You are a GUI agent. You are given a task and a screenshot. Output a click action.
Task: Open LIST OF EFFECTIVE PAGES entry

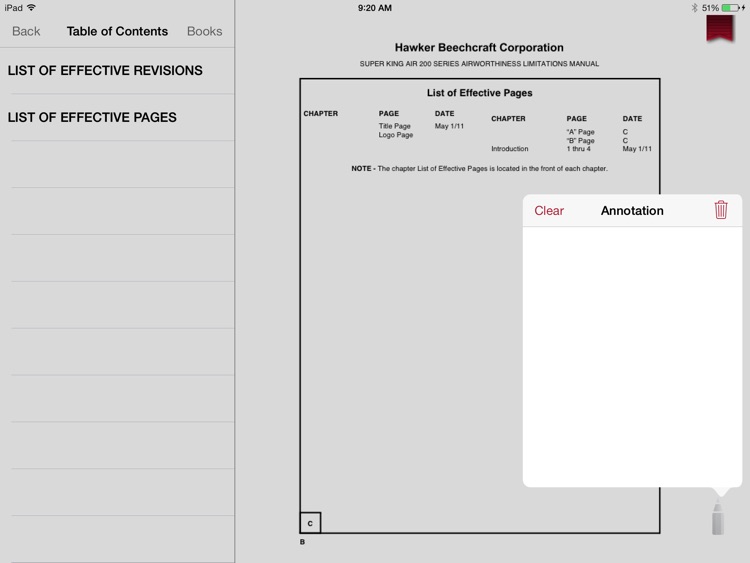(117, 117)
